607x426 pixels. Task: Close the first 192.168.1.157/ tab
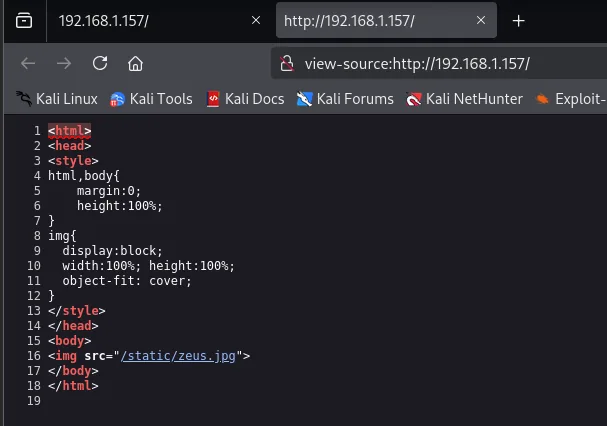(256, 20)
